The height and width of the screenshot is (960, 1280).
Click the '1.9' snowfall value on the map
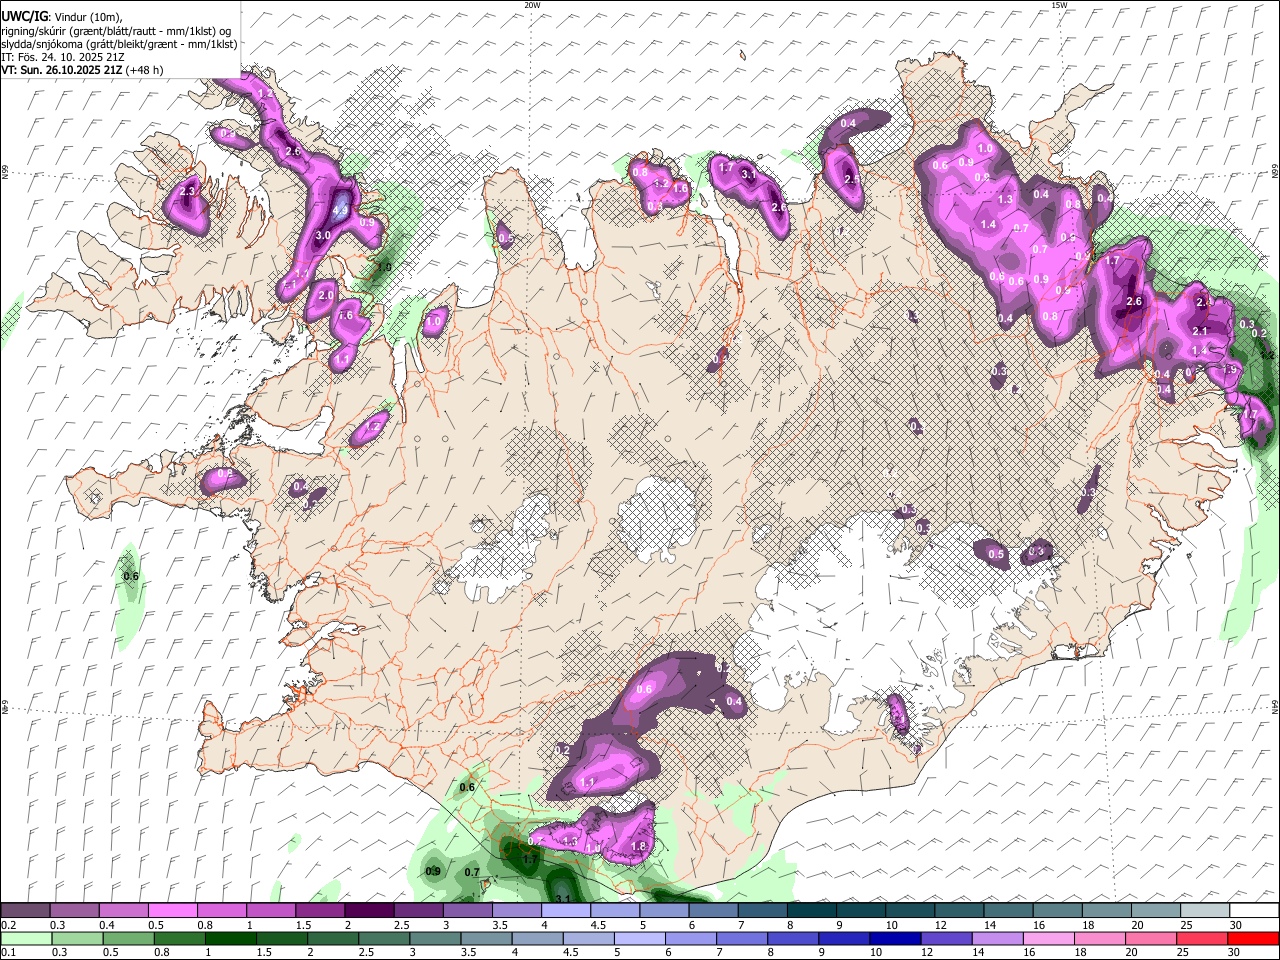pos(1231,369)
